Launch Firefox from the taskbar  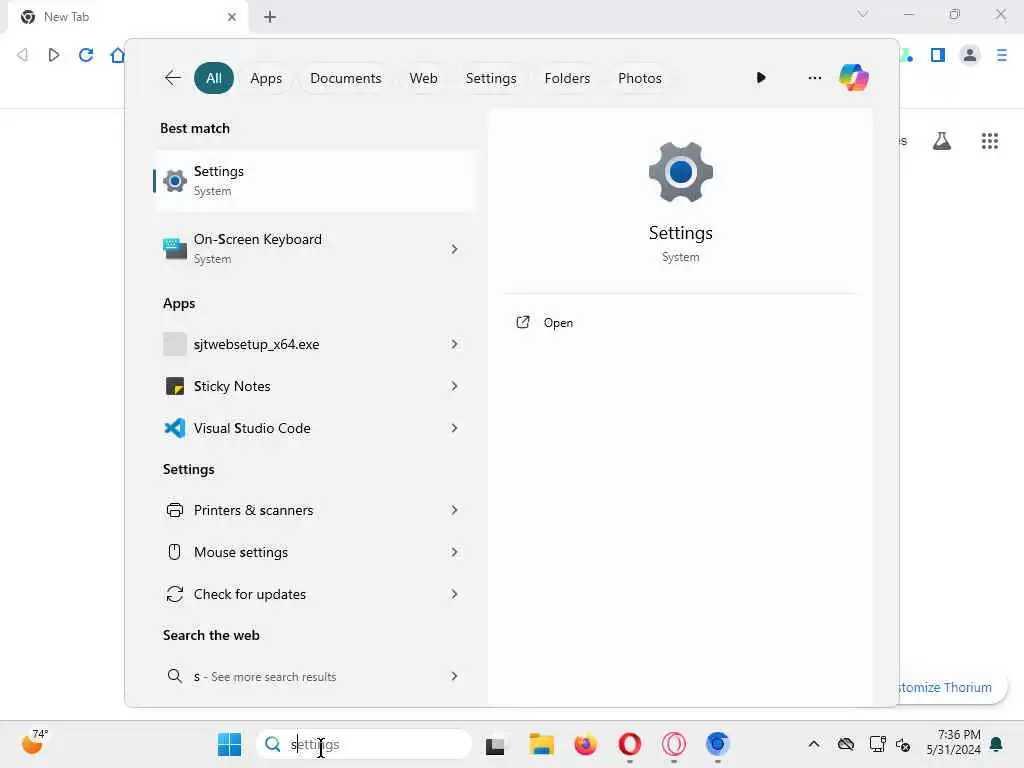pyautogui.click(x=585, y=744)
